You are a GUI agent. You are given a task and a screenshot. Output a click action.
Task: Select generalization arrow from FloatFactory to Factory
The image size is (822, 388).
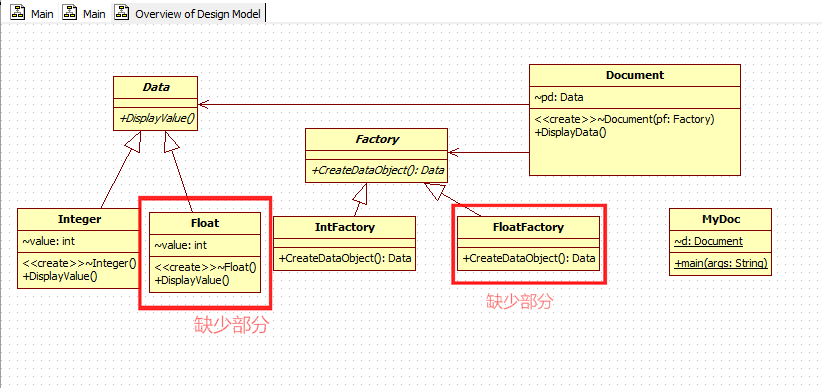pyautogui.click(x=452, y=199)
